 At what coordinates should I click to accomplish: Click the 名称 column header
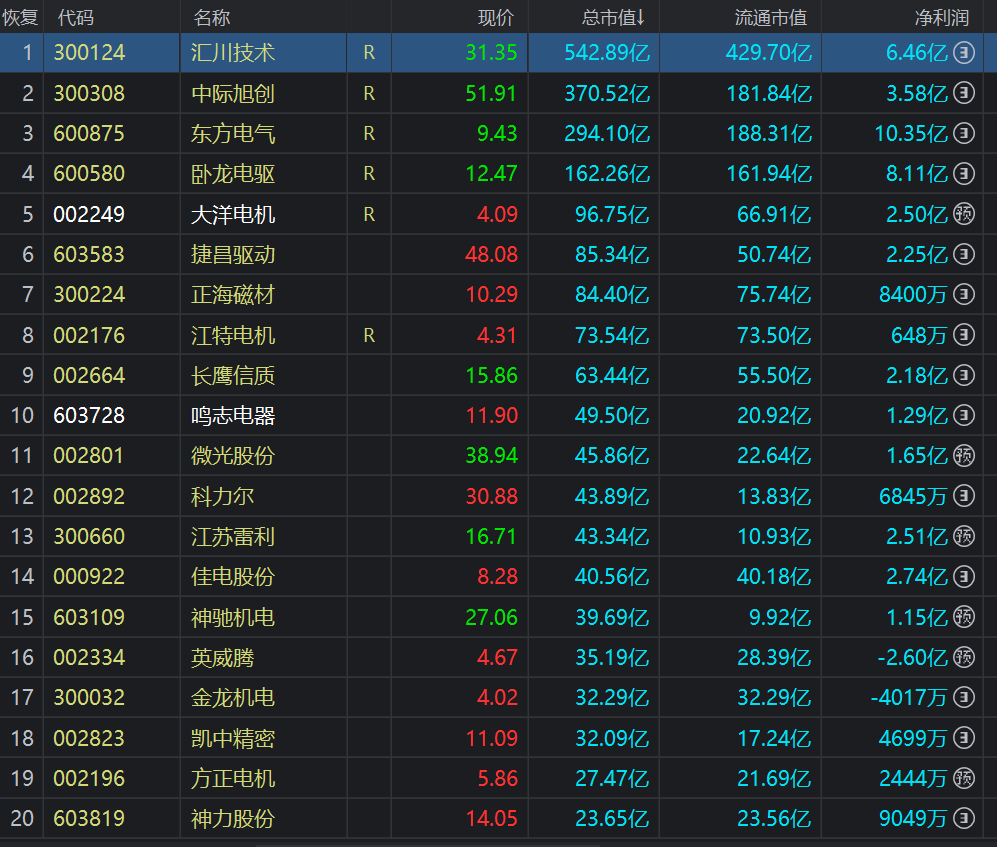point(208,15)
